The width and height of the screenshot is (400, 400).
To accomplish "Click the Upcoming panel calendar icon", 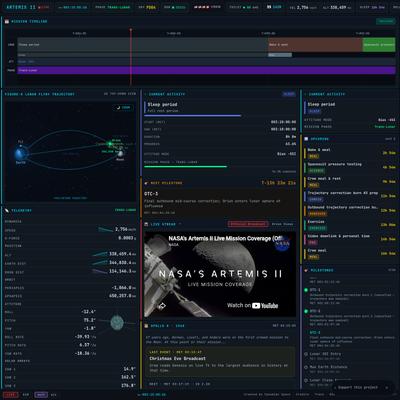I will (x=306, y=139).
